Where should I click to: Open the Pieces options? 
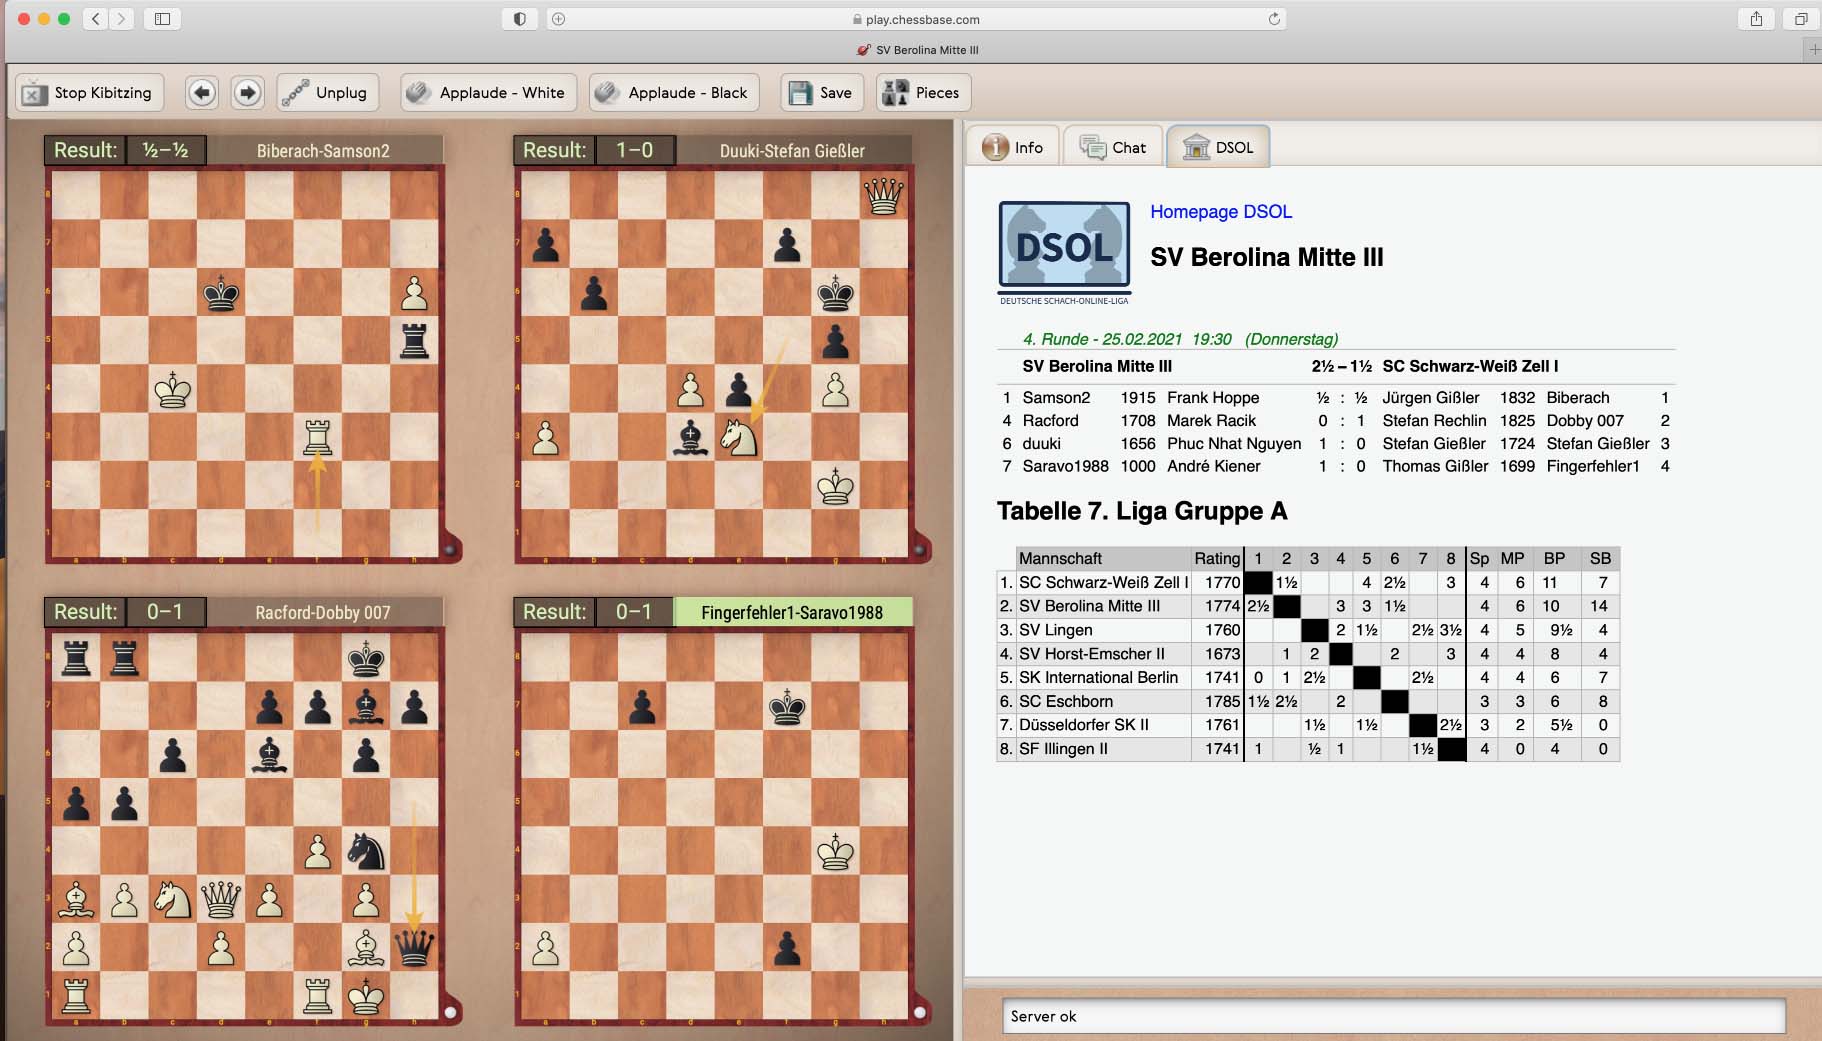tap(923, 93)
